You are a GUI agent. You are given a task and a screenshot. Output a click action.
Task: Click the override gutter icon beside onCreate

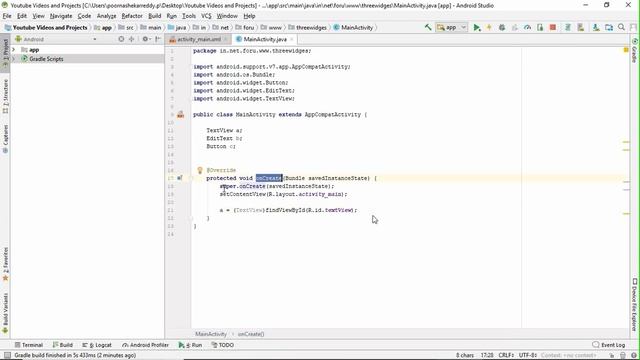point(180,178)
